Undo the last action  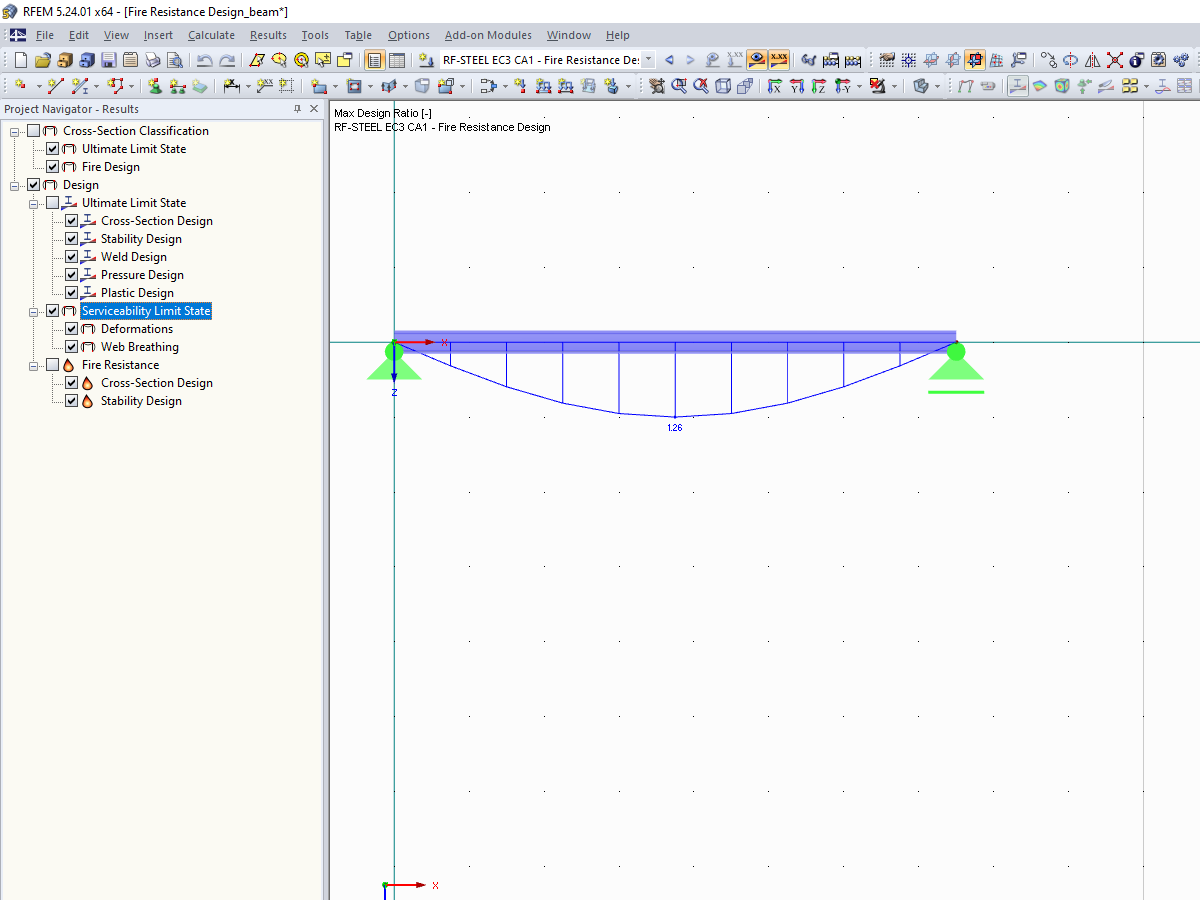205,59
